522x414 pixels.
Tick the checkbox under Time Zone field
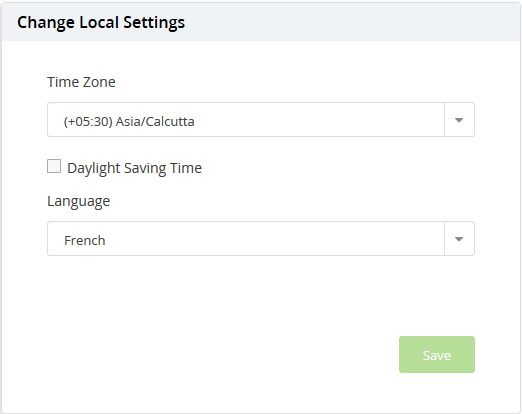click(x=54, y=166)
